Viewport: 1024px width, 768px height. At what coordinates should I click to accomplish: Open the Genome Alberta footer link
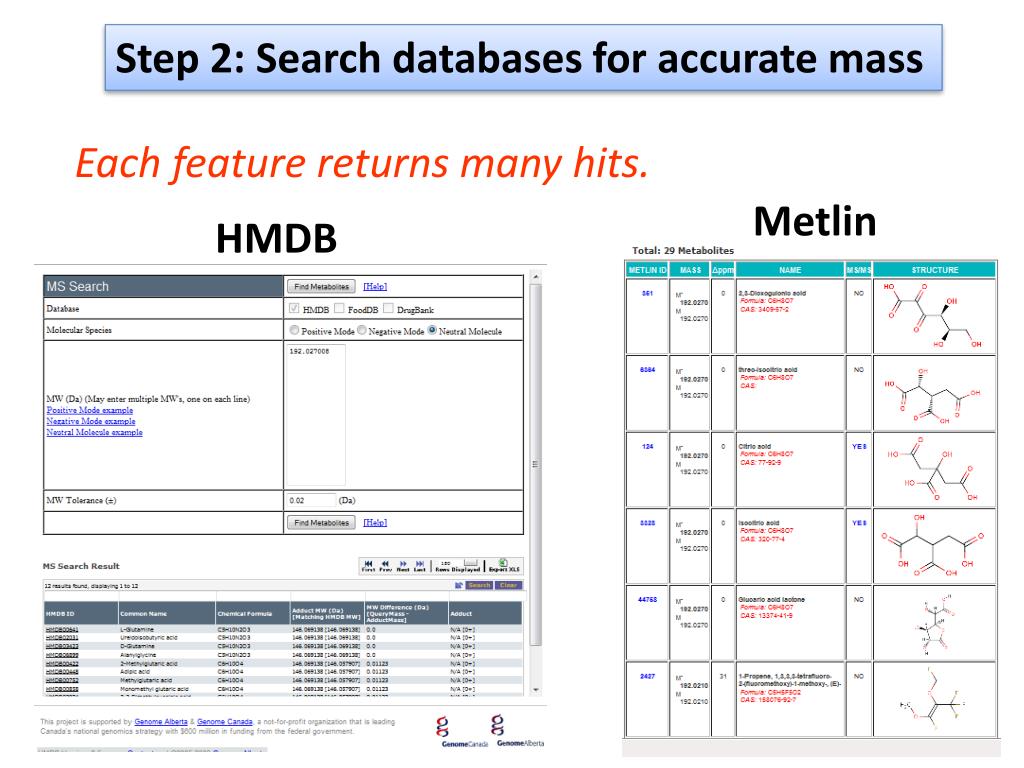[161, 722]
